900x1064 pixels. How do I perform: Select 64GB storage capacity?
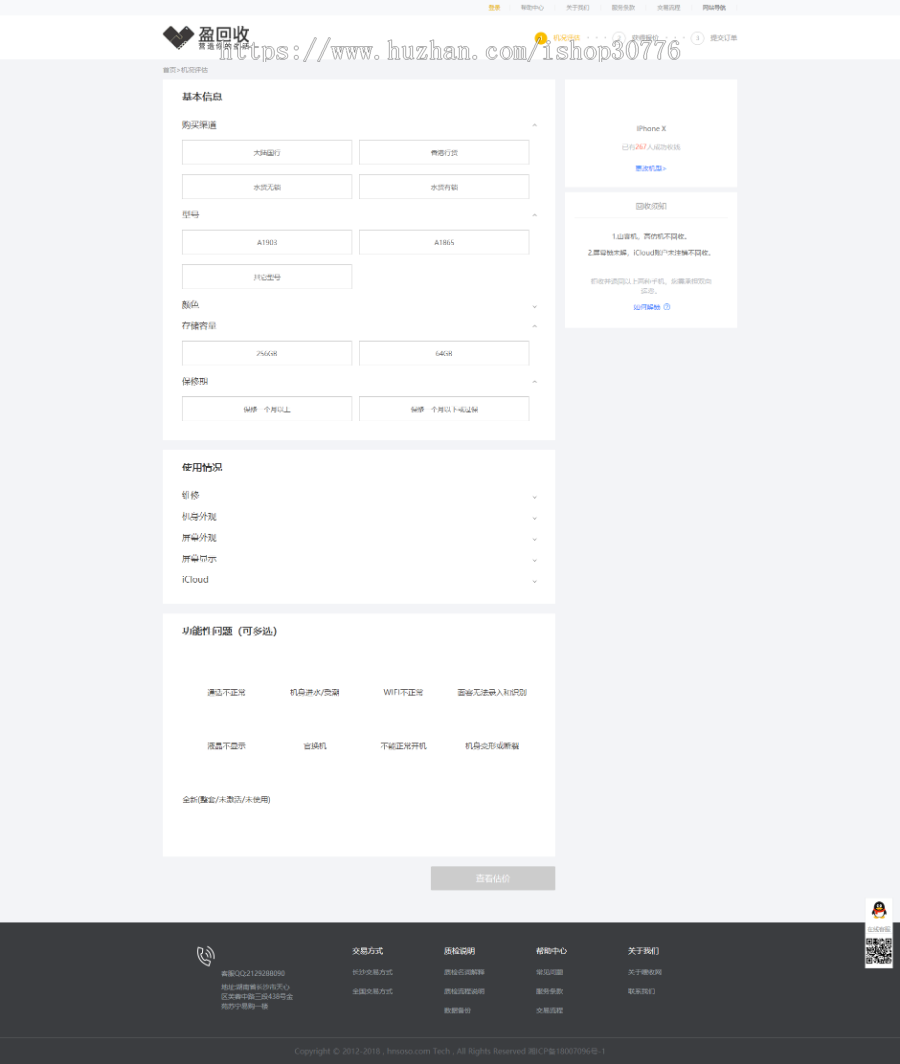pos(444,354)
